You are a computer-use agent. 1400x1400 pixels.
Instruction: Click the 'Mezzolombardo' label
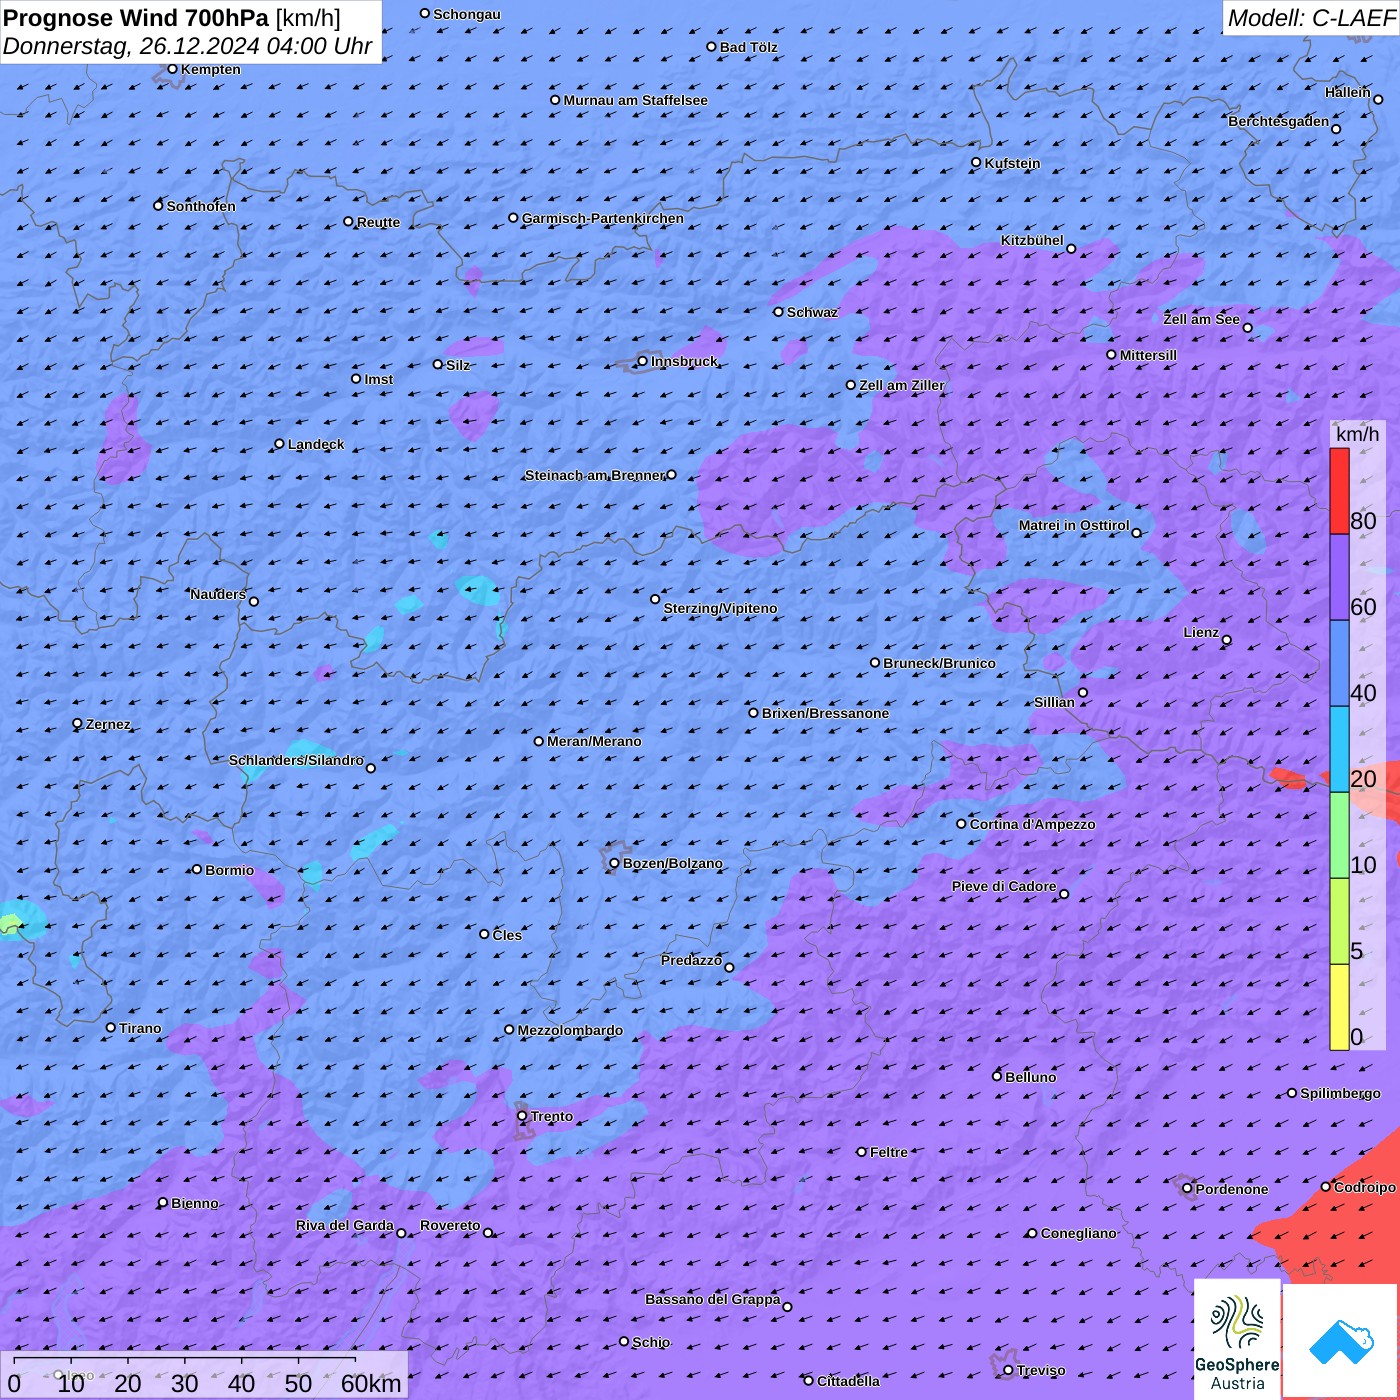point(570,1030)
